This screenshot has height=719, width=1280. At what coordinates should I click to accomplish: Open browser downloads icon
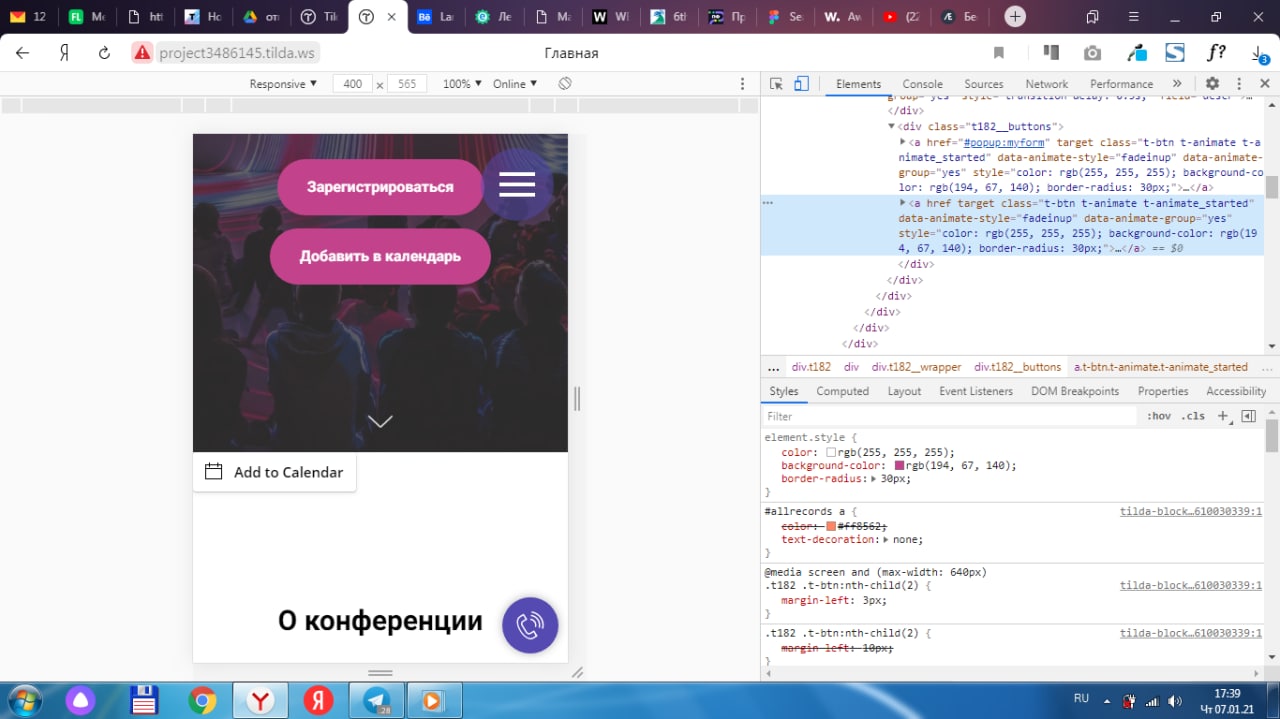(1258, 53)
